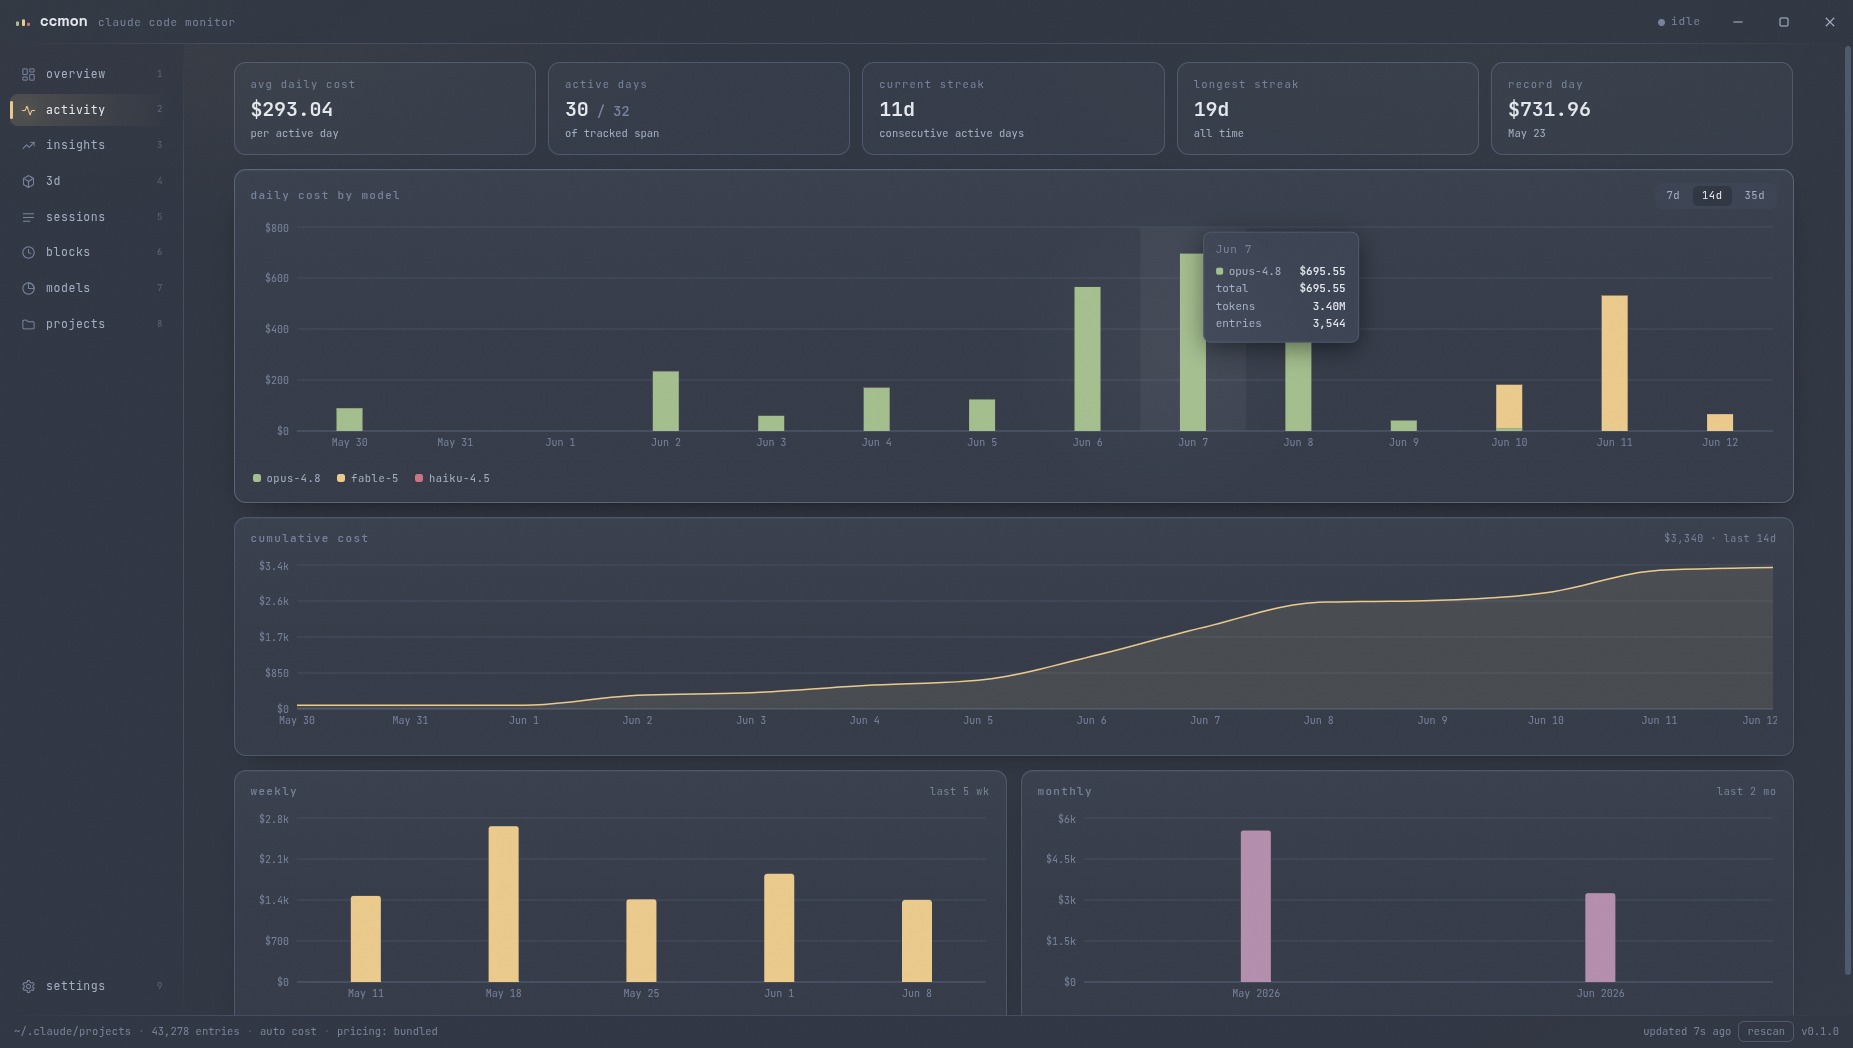This screenshot has height=1048, width=1853.
Task: Click the $731.96 record value
Action: (x=1549, y=110)
